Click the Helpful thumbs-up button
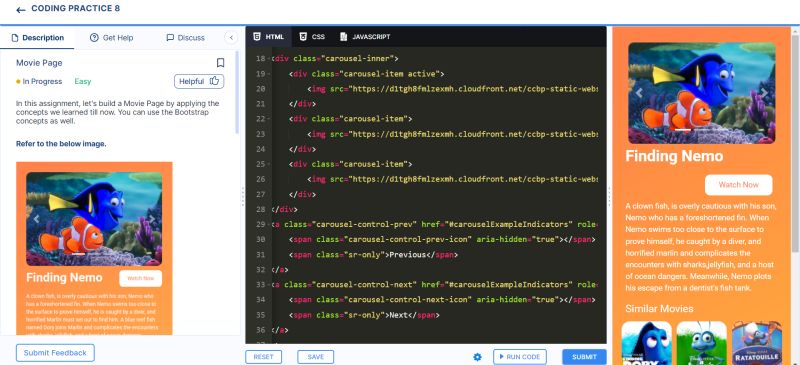 click(x=199, y=81)
